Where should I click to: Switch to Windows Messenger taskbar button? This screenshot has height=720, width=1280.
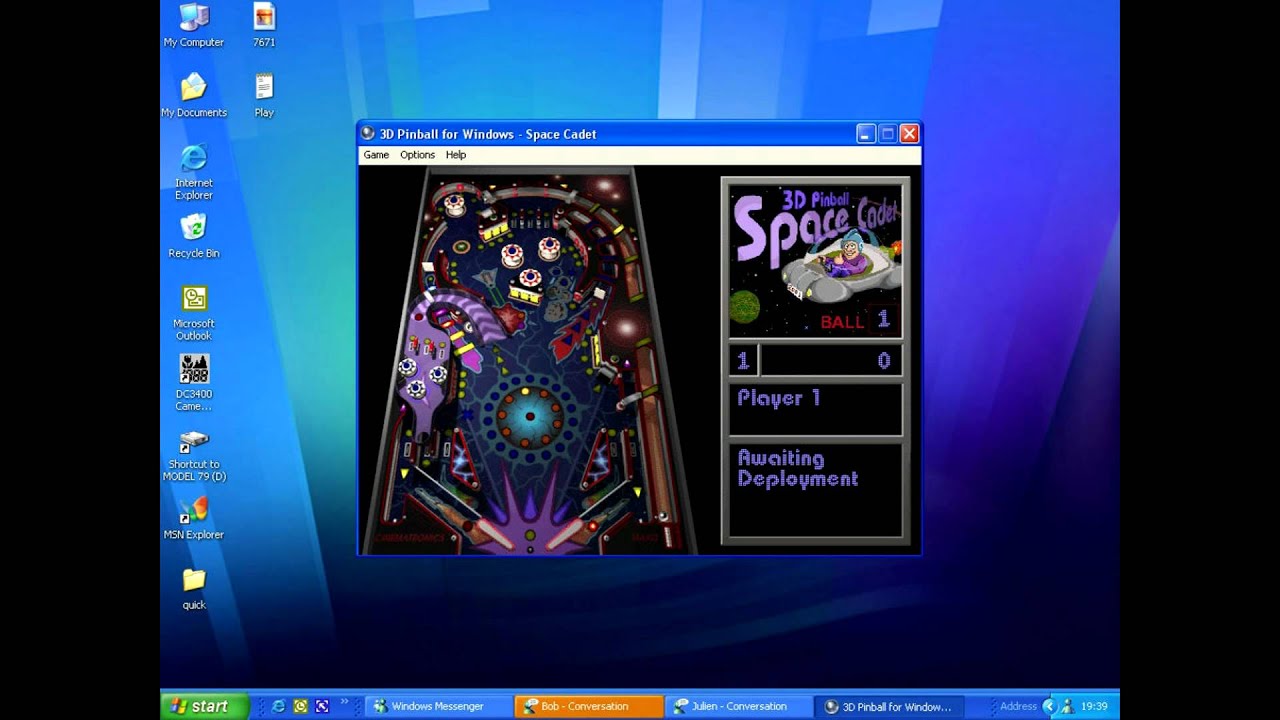click(438, 706)
